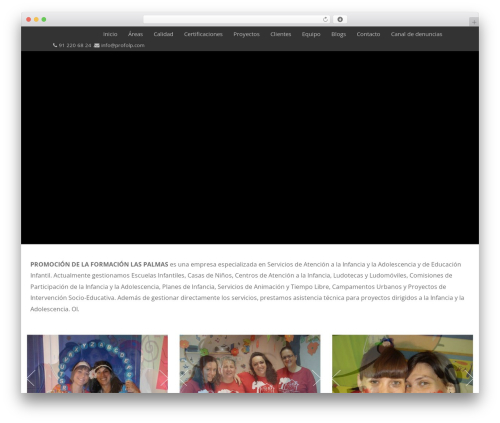Click the browser download icon button
Screen dimensions: 500x423
[340, 20]
